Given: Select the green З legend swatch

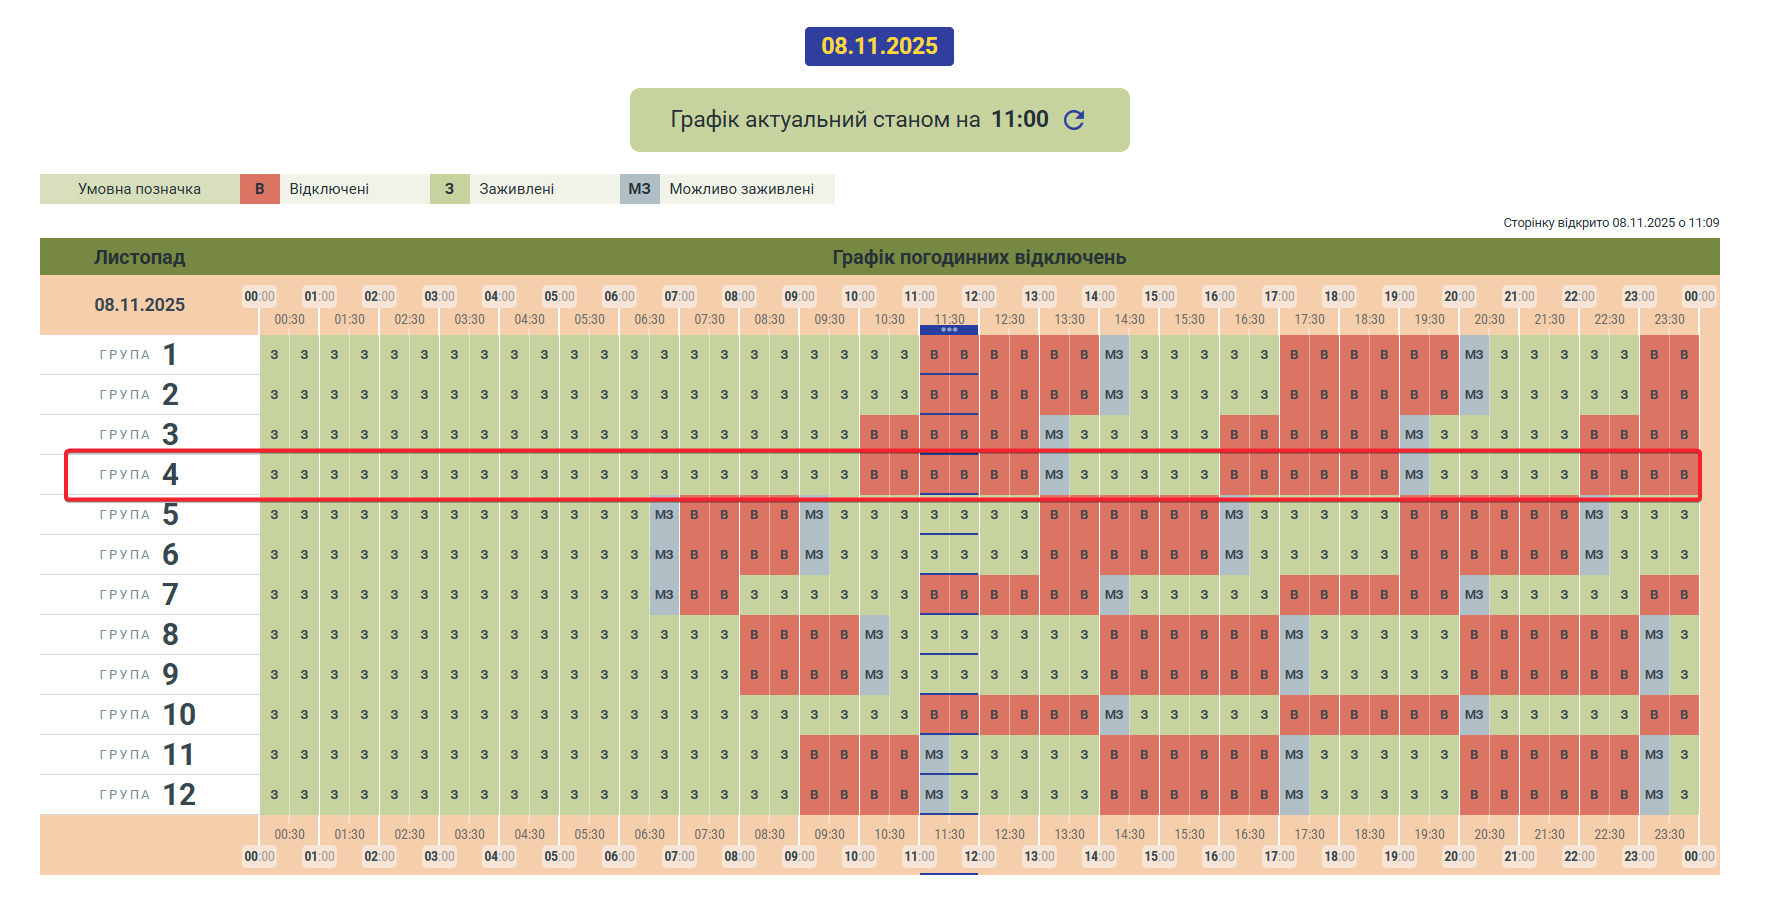Looking at the screenshot, I should [x=450, y=189].
